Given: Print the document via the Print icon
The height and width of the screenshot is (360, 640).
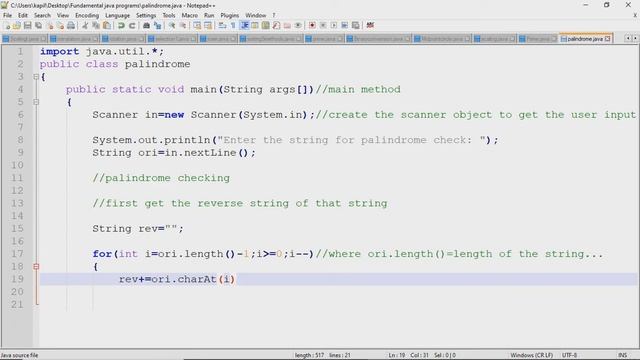Looking at the screenshot, I should pyautogui.click(x=71, y=25).
